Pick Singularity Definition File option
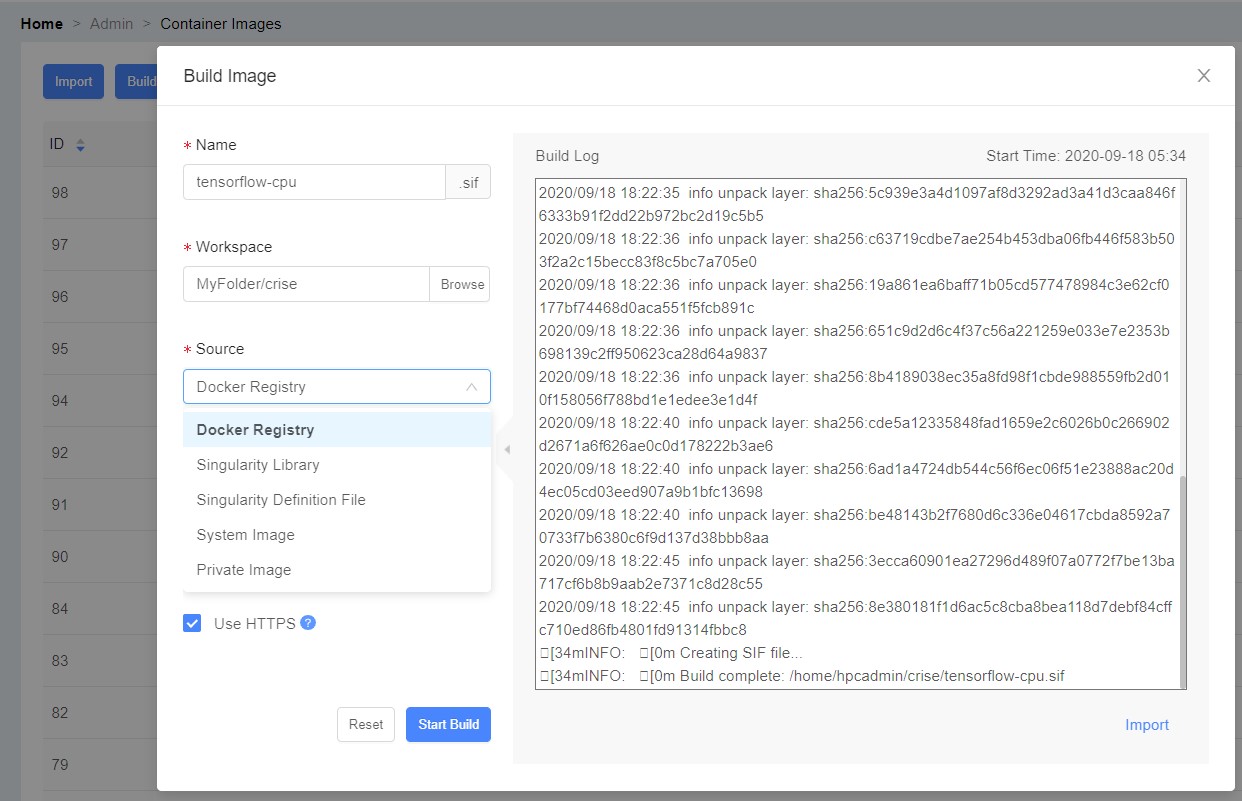1242x801 pixels. [281, 500]
